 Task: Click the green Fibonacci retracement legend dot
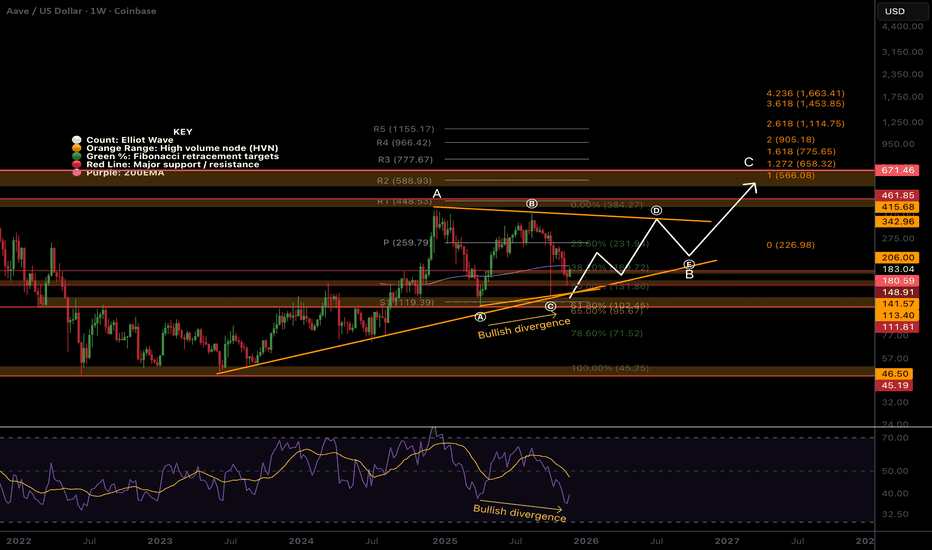(74, 156)
